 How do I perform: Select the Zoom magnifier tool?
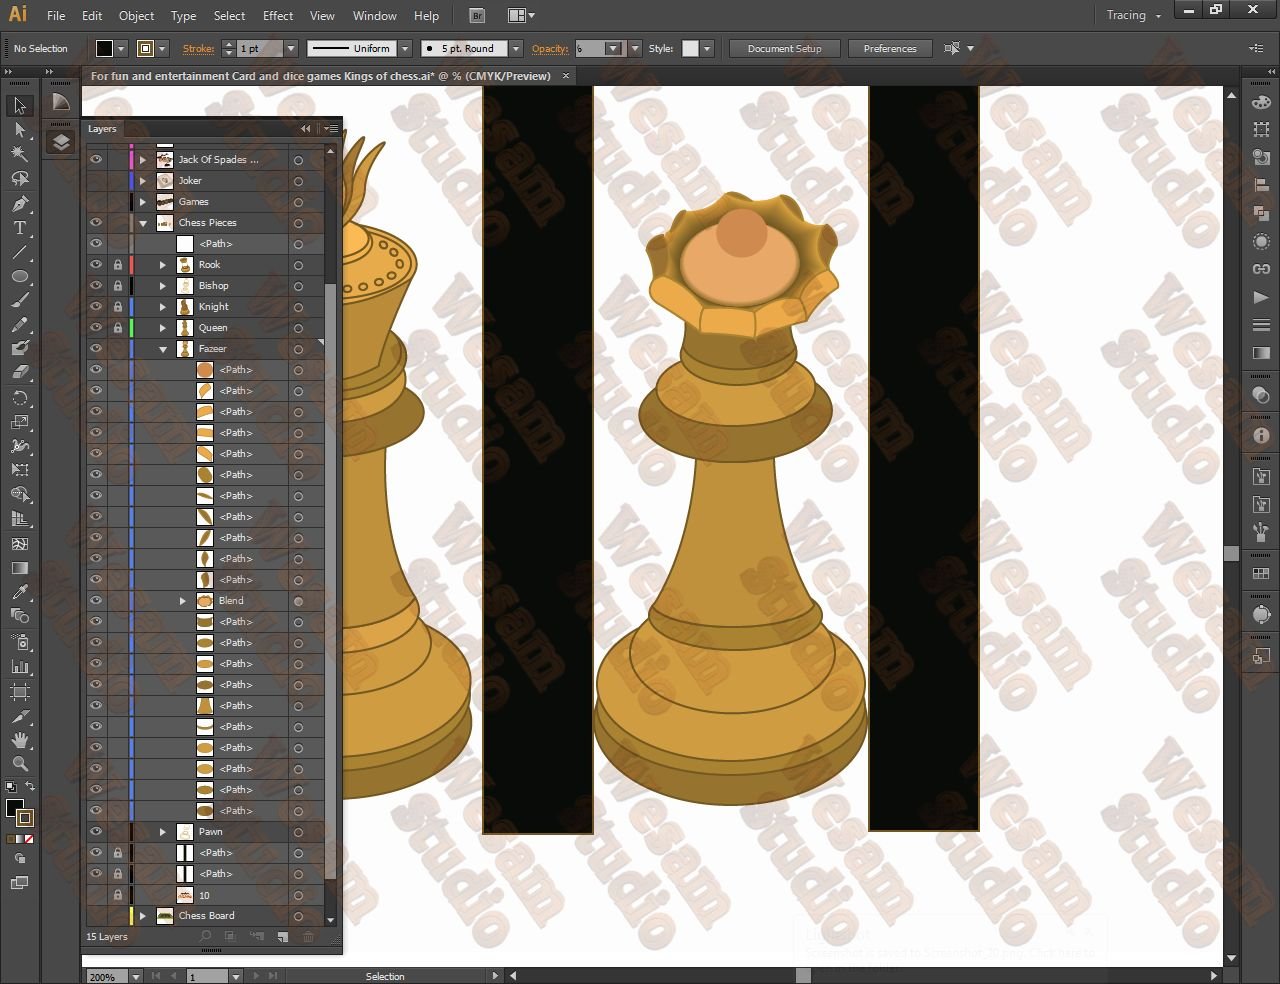coord(19,764)
